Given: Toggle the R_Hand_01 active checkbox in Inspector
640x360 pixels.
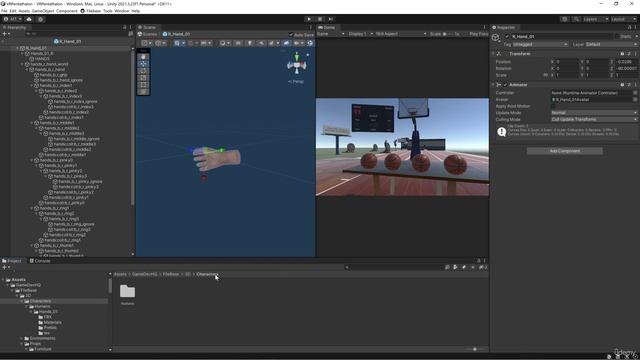Looking at the screenshot, I should click(x=507, y=36).
